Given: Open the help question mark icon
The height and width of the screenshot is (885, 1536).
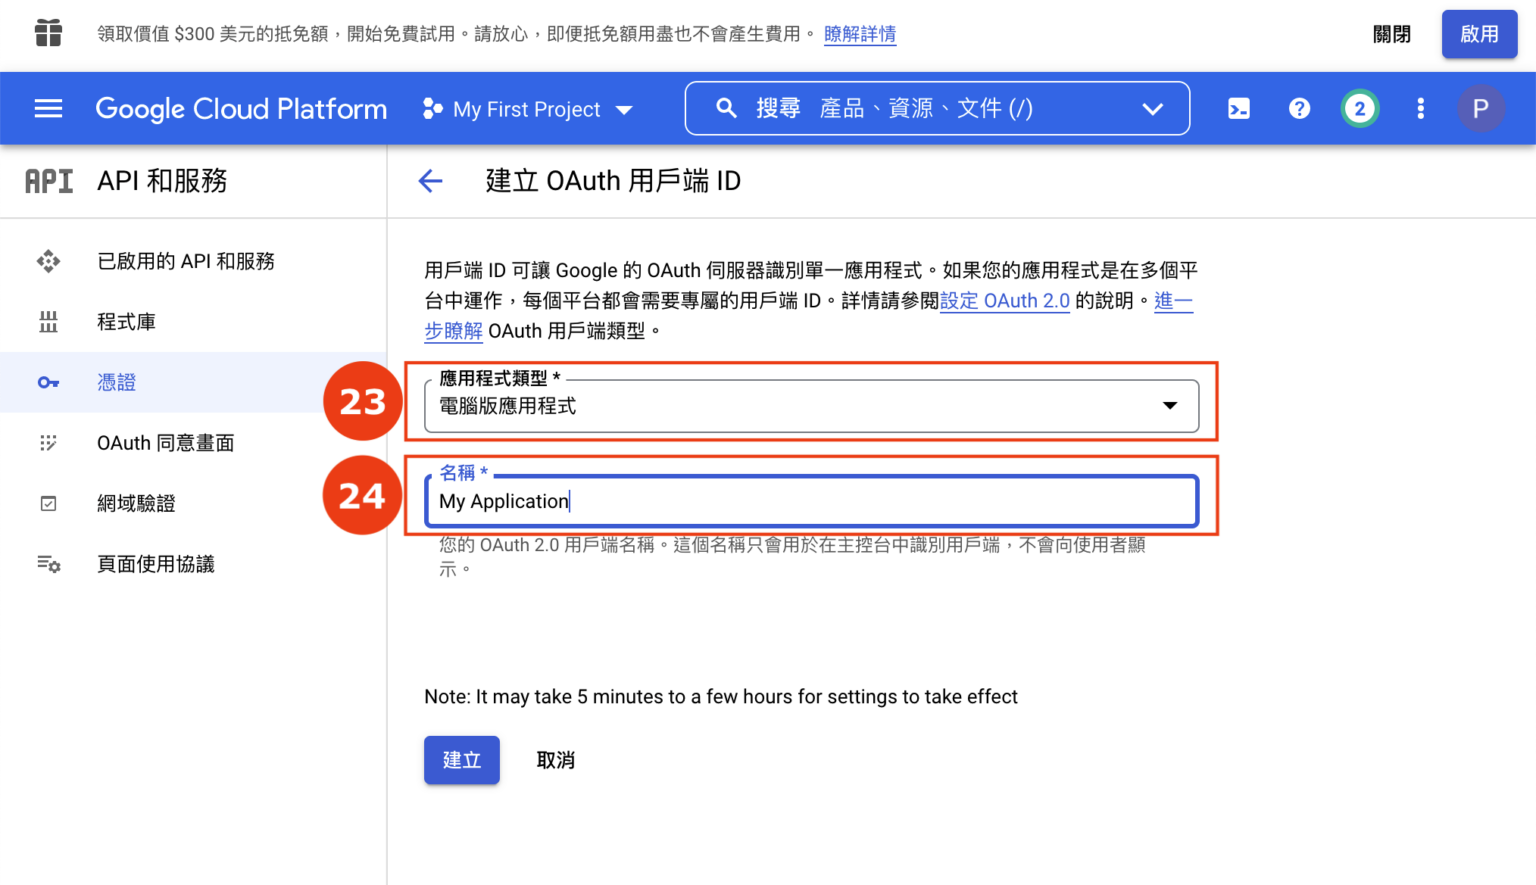Looking at the screenshot, I should point(1299,109).
